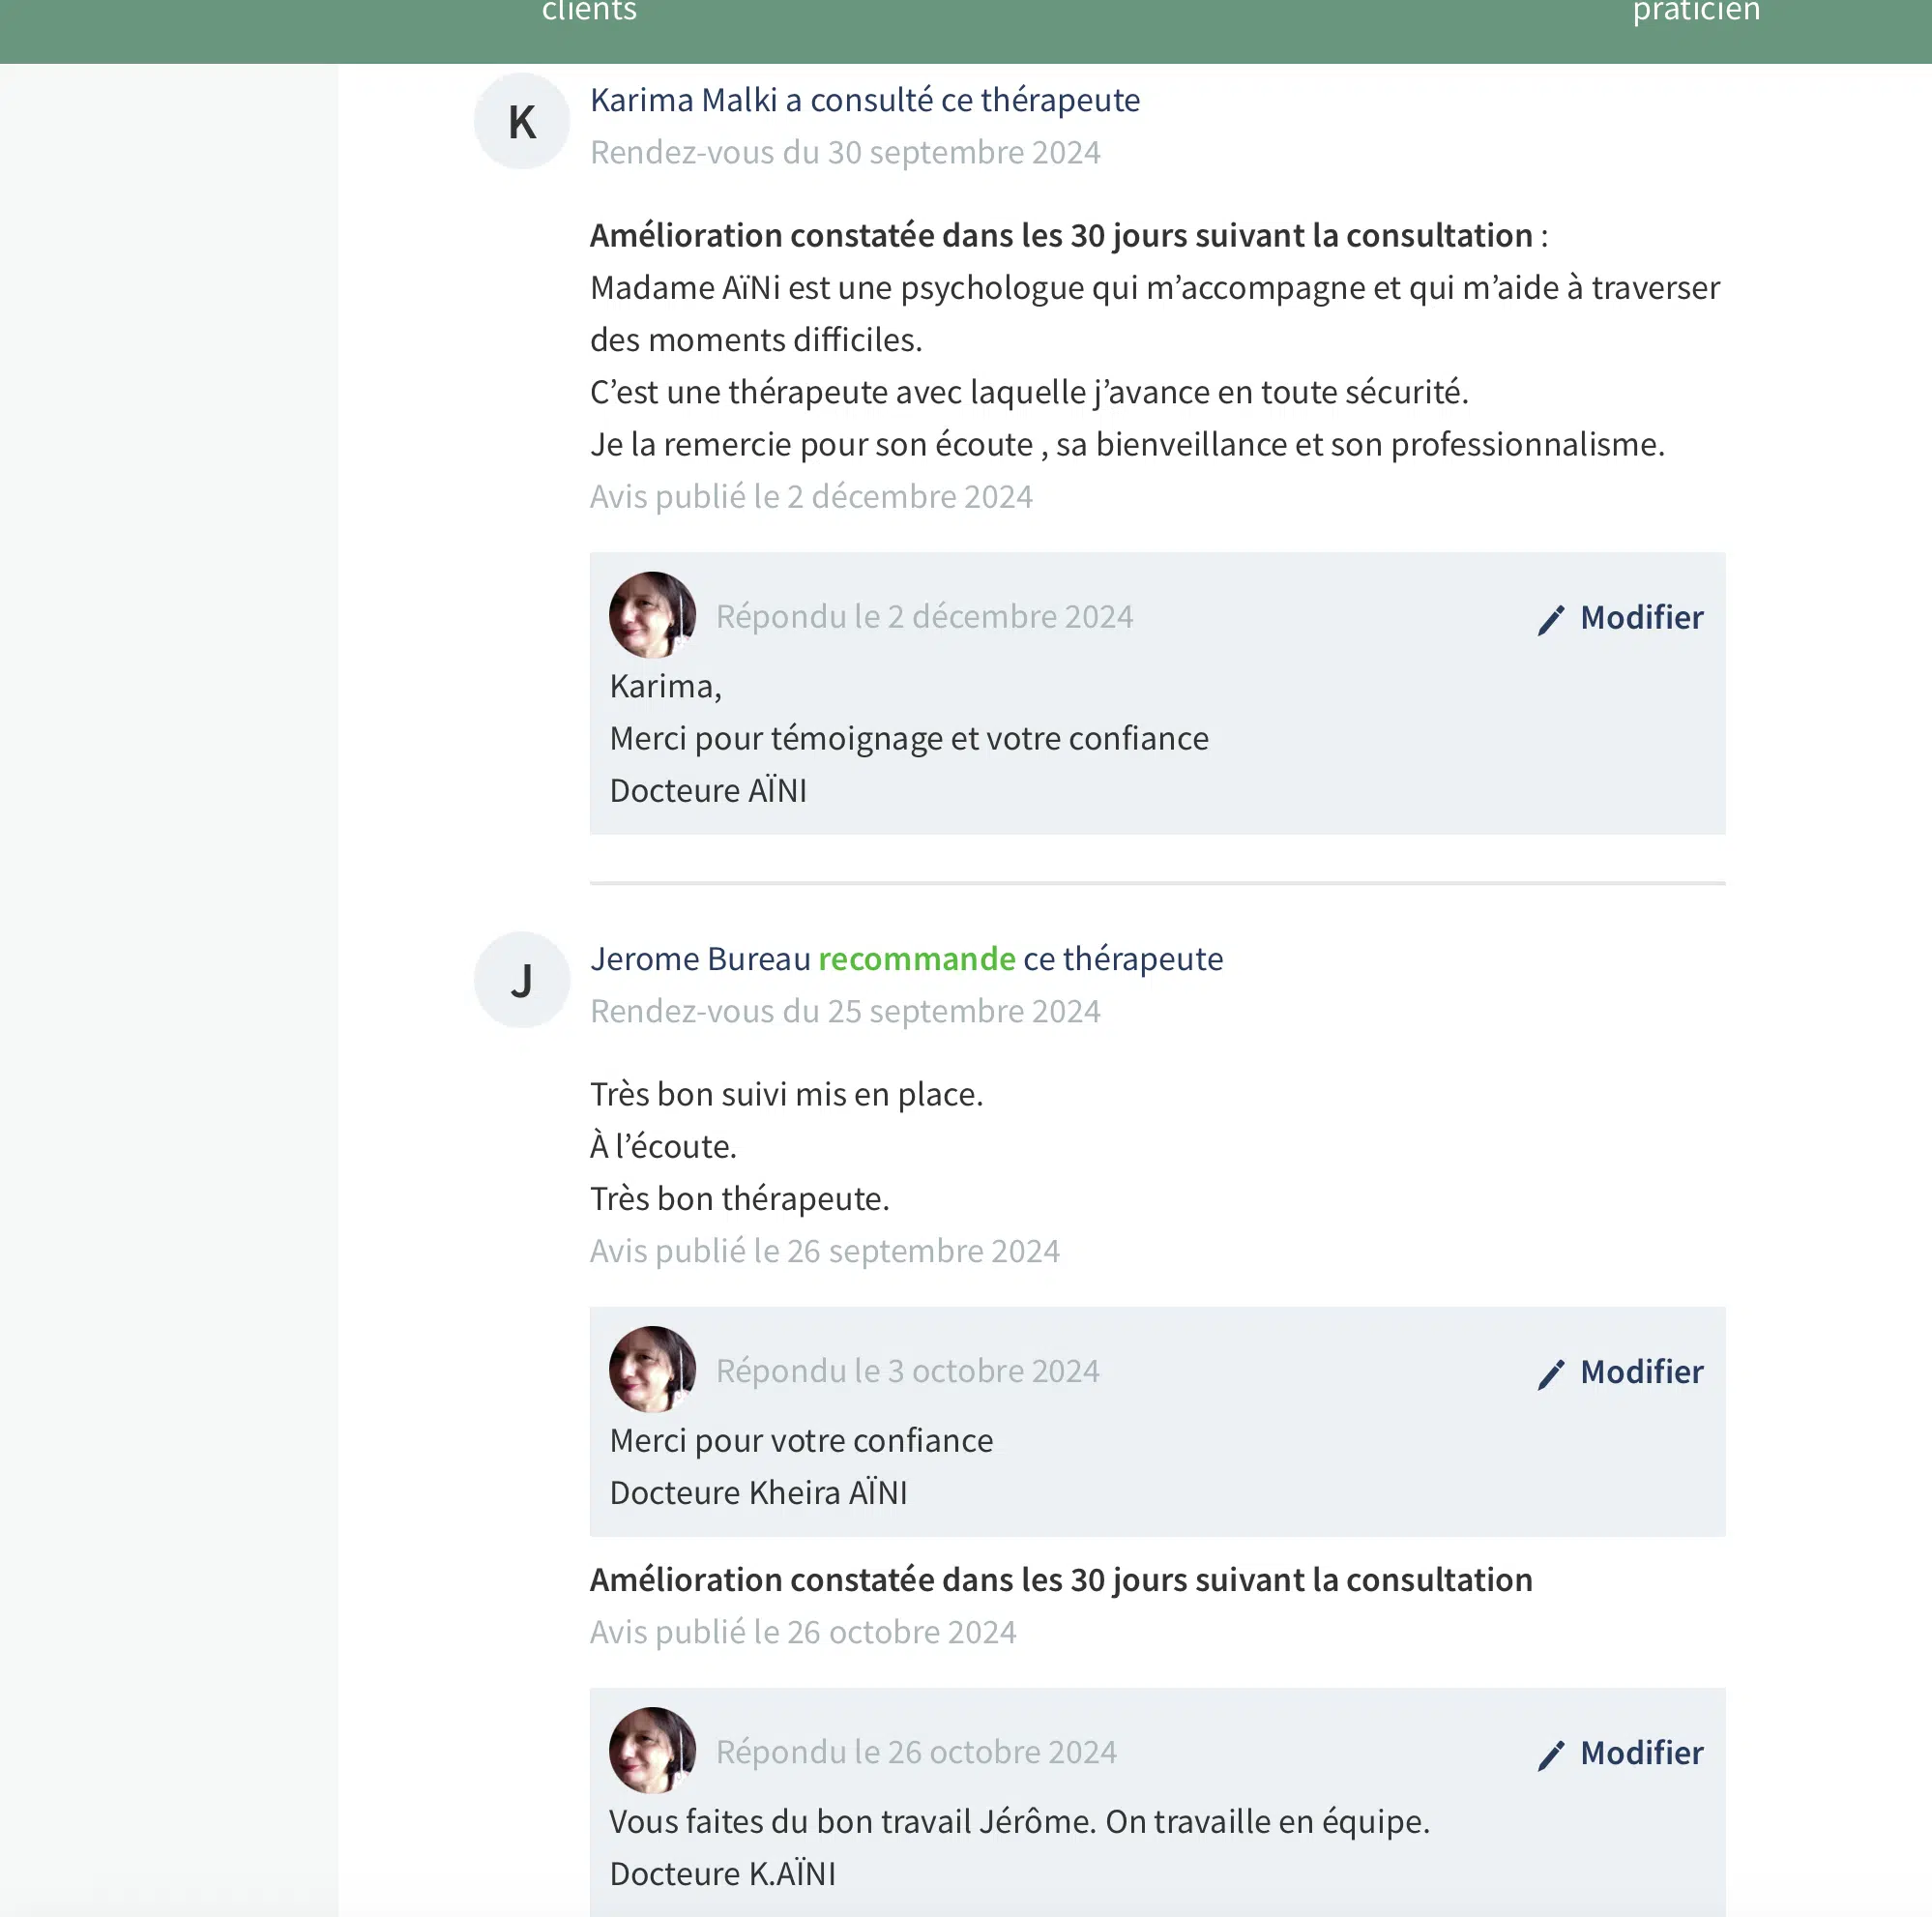Click Karima Malki's K avatar circle
The height and width of the screenshot is (1917, 1932).
click(522, 122)
